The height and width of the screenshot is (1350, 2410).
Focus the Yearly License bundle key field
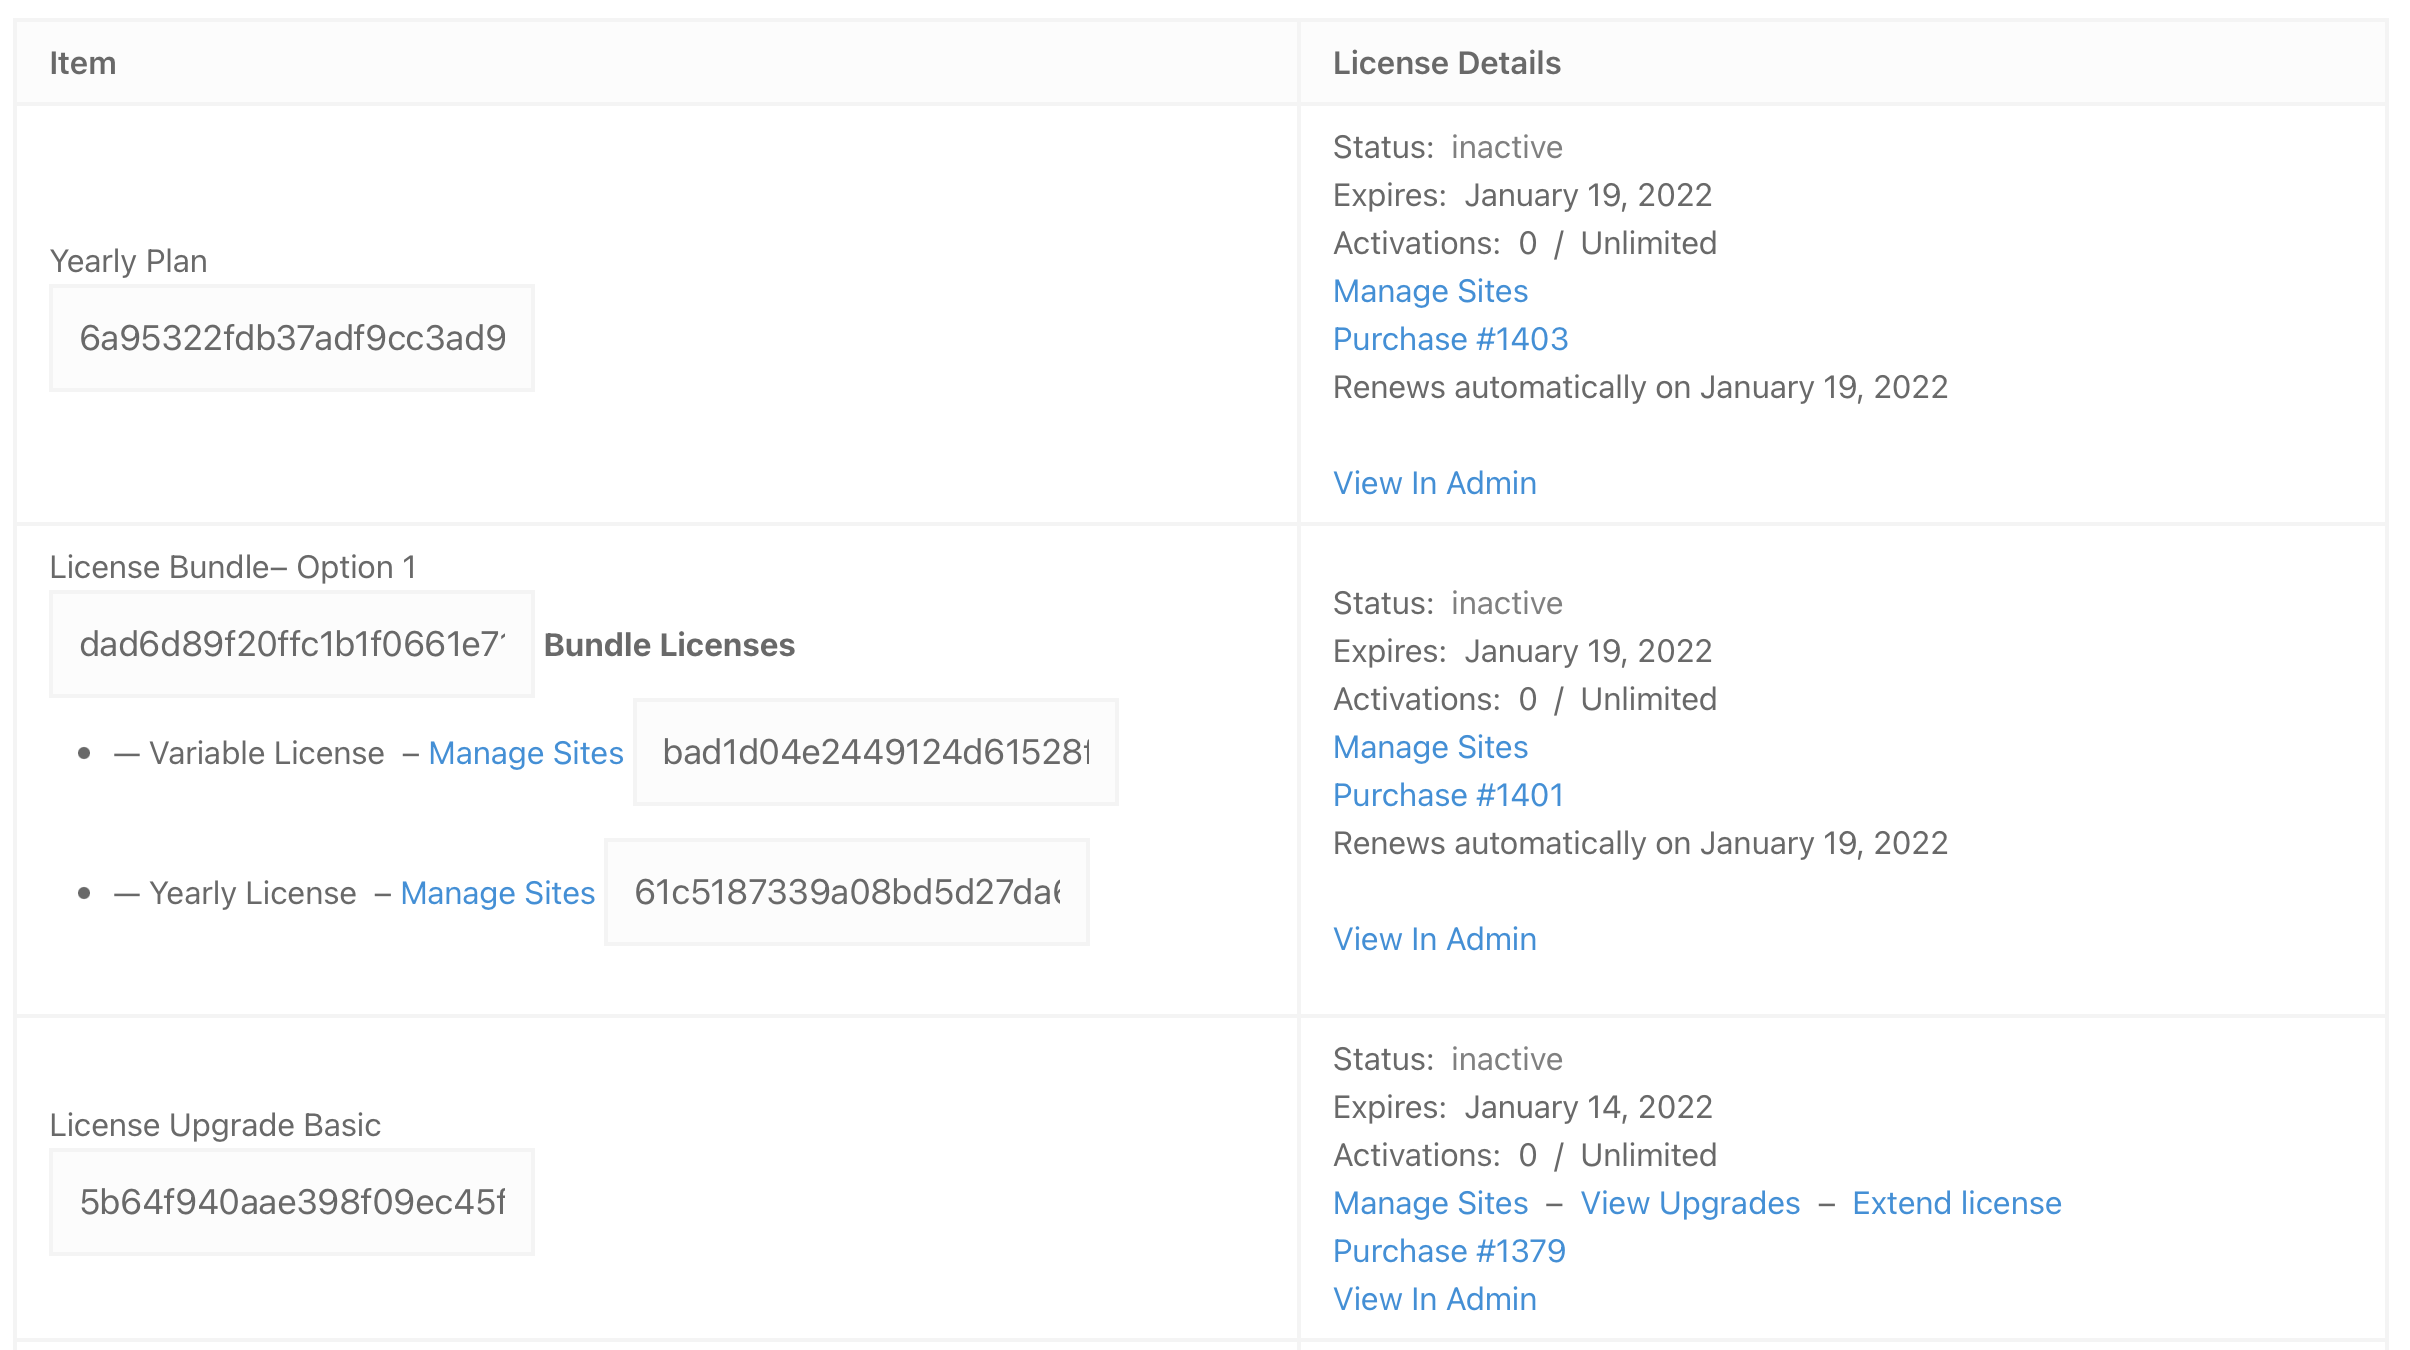click(846, 892)
